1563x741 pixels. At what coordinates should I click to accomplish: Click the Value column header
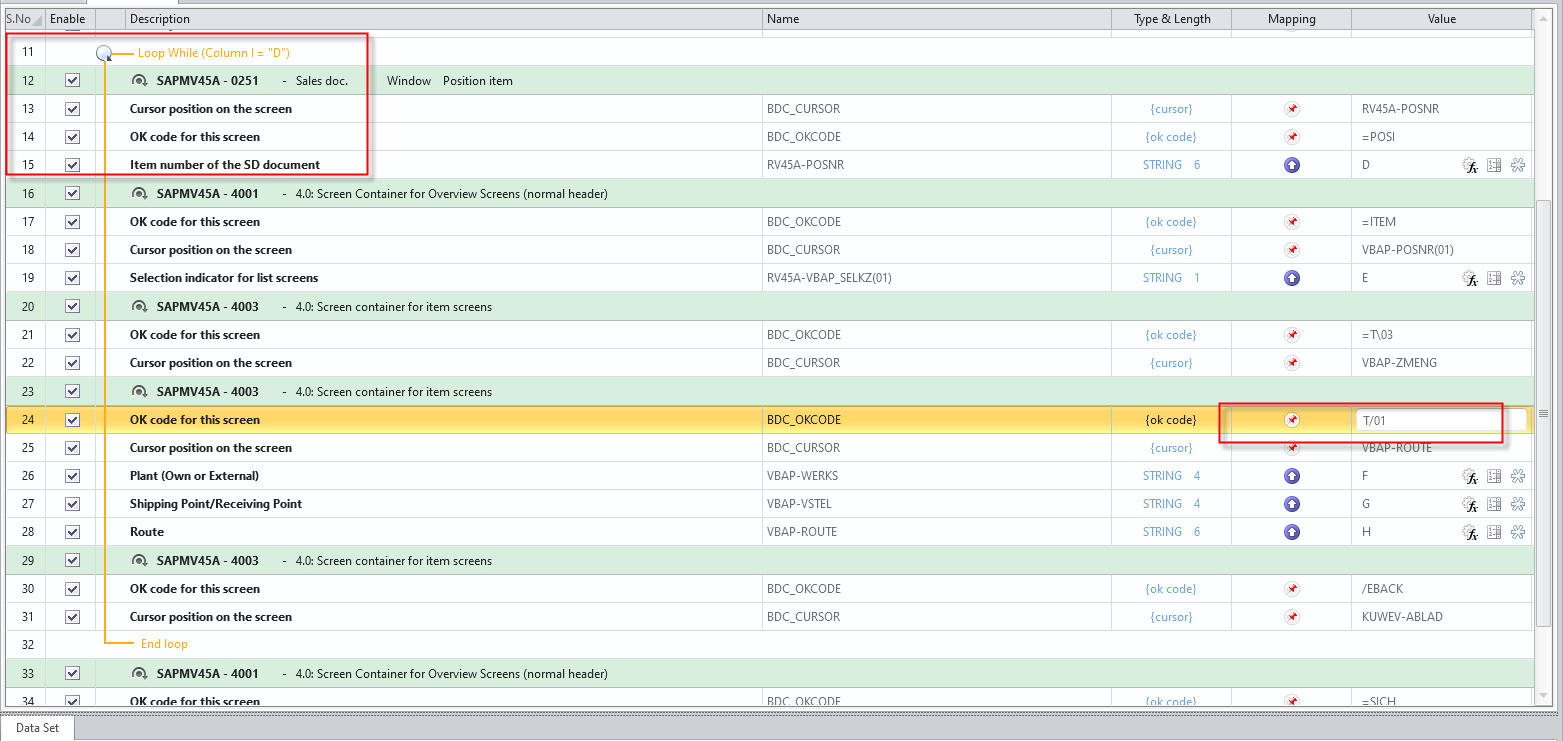1441,19
